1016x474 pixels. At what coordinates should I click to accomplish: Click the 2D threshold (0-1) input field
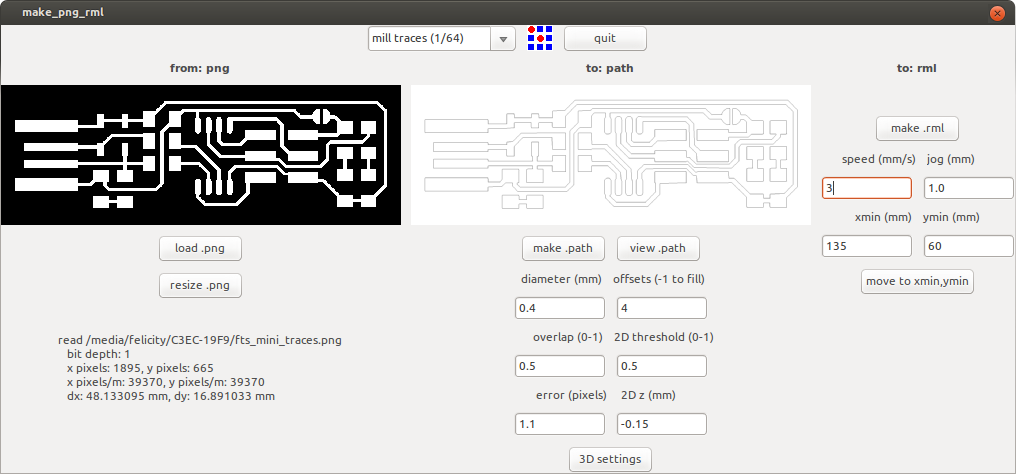pyautogui.click(x=662, y=366)
